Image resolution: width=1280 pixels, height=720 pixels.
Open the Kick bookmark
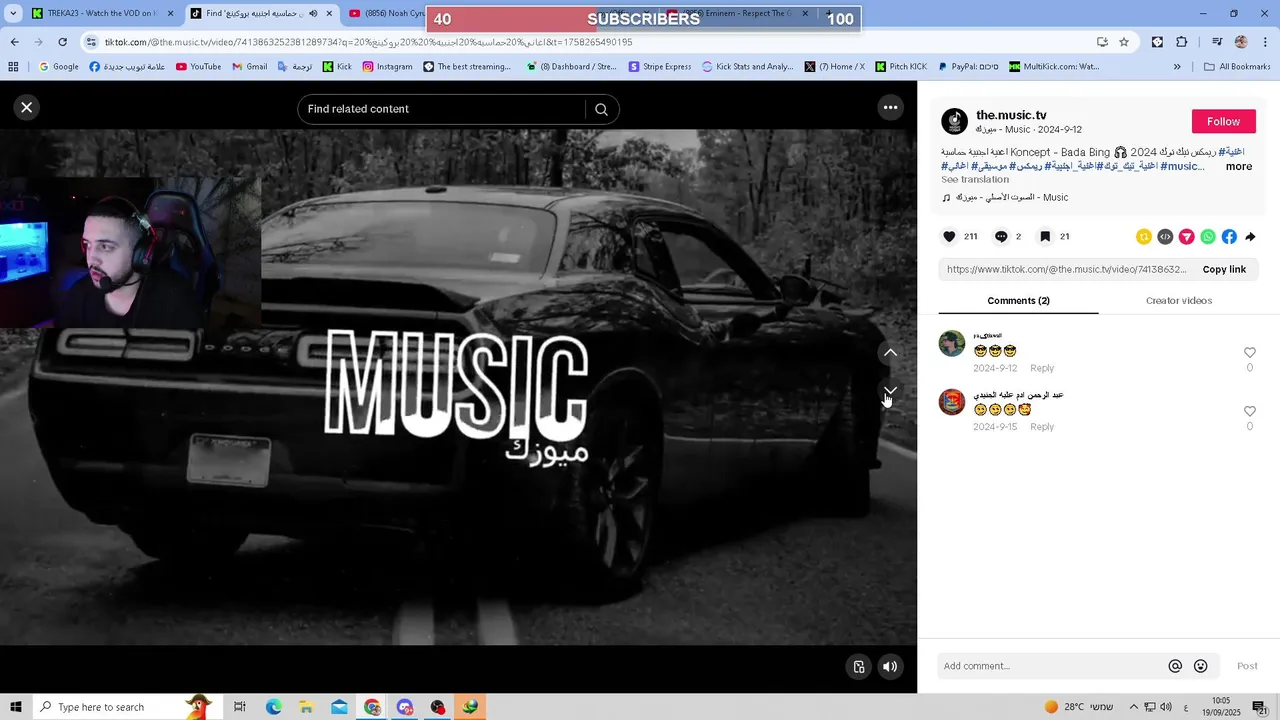click(x=337, y=67)
